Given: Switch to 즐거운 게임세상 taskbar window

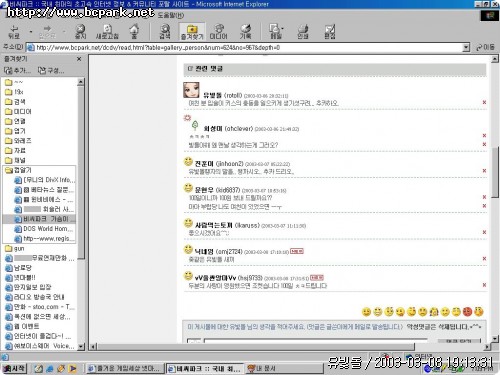Looking at the screenshot, I should coord(124,368).
